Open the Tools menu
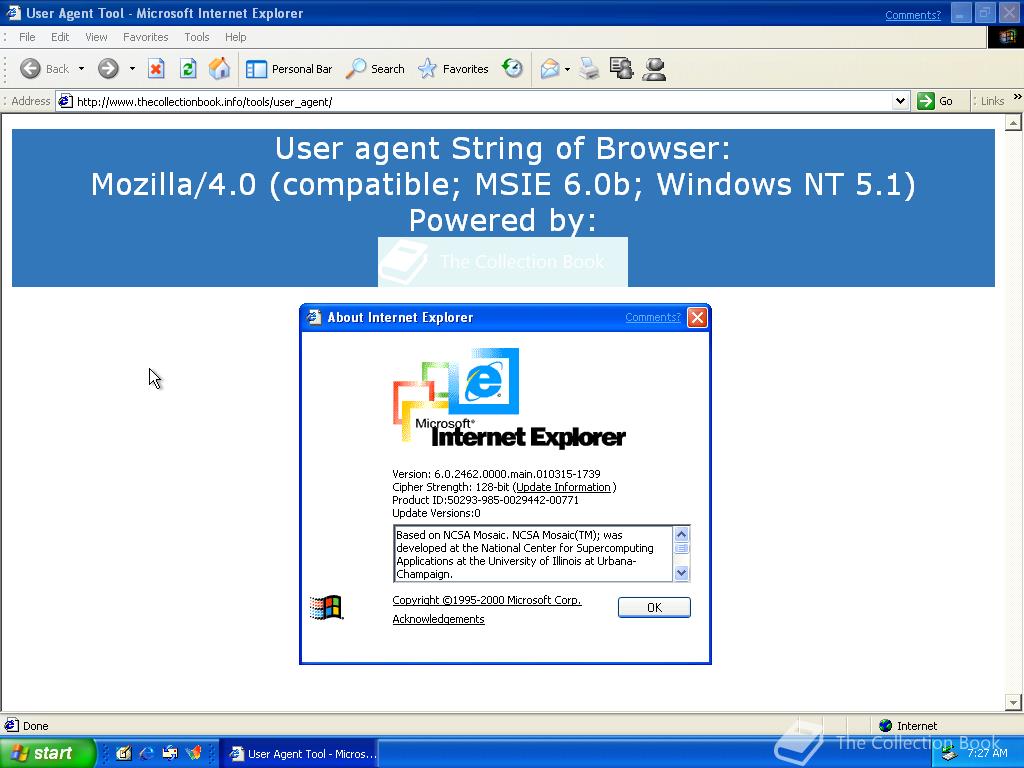This screenshot has width=1024, height=768. (x=197, y=37)
